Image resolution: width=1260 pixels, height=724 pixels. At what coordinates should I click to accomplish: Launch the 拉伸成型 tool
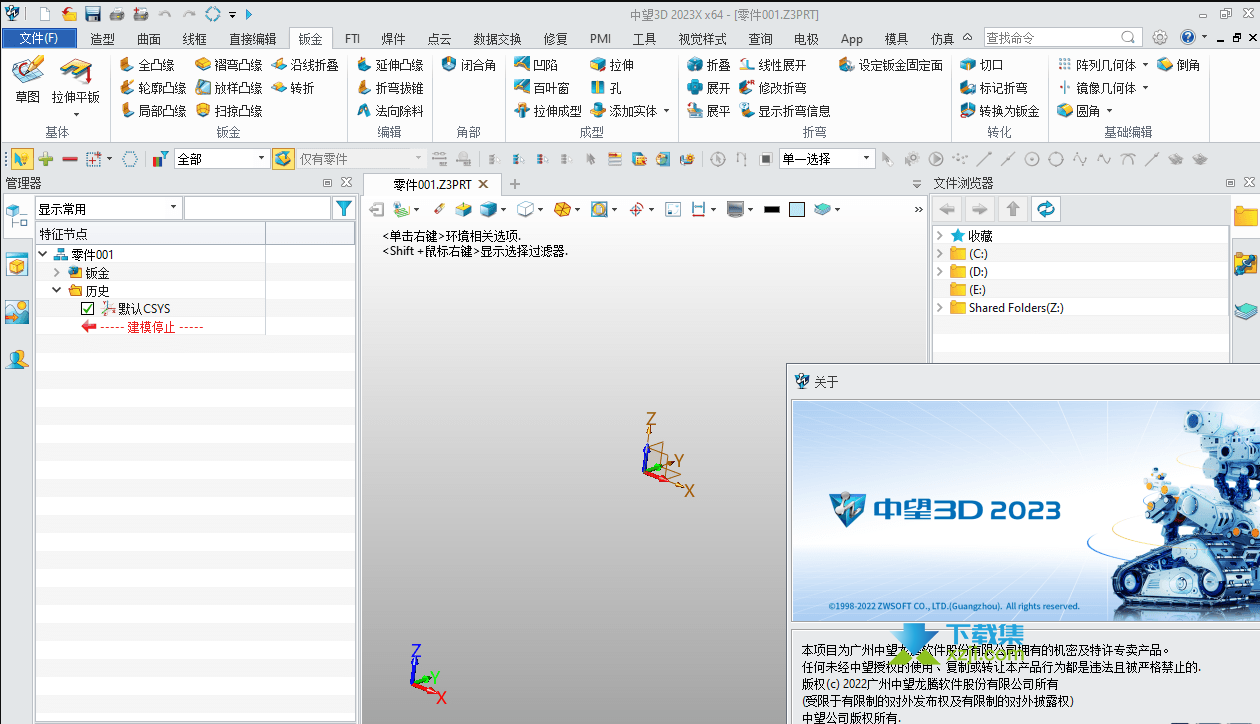click(548, 111)
